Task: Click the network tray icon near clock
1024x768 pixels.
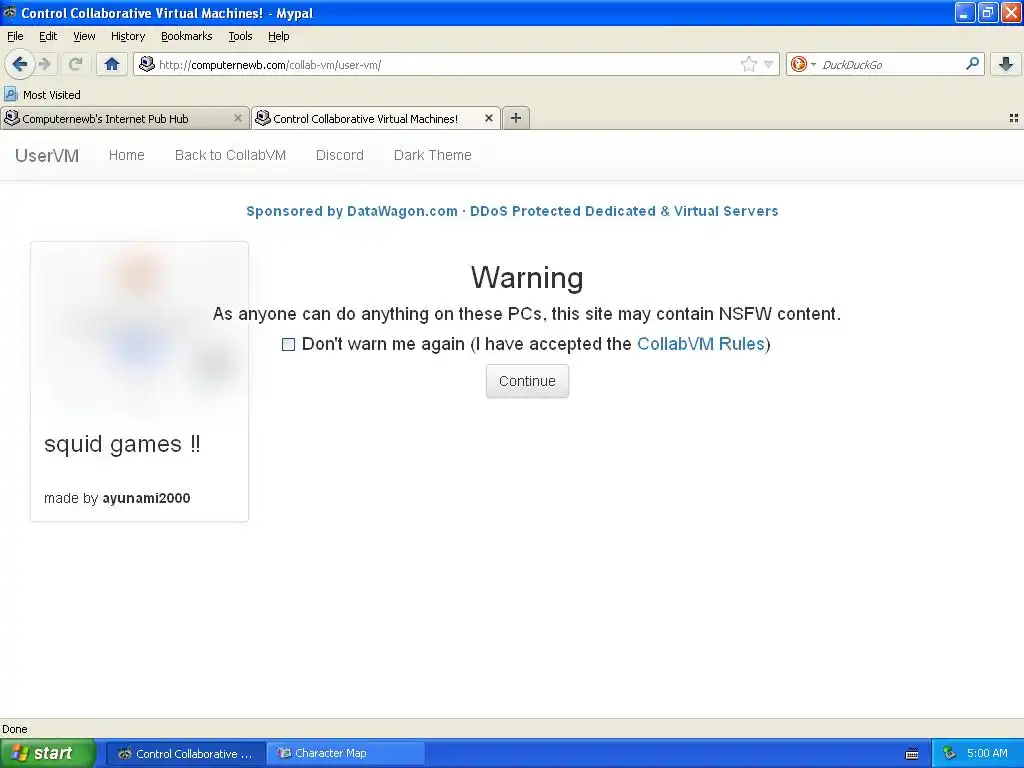Action: pos(949,753)
